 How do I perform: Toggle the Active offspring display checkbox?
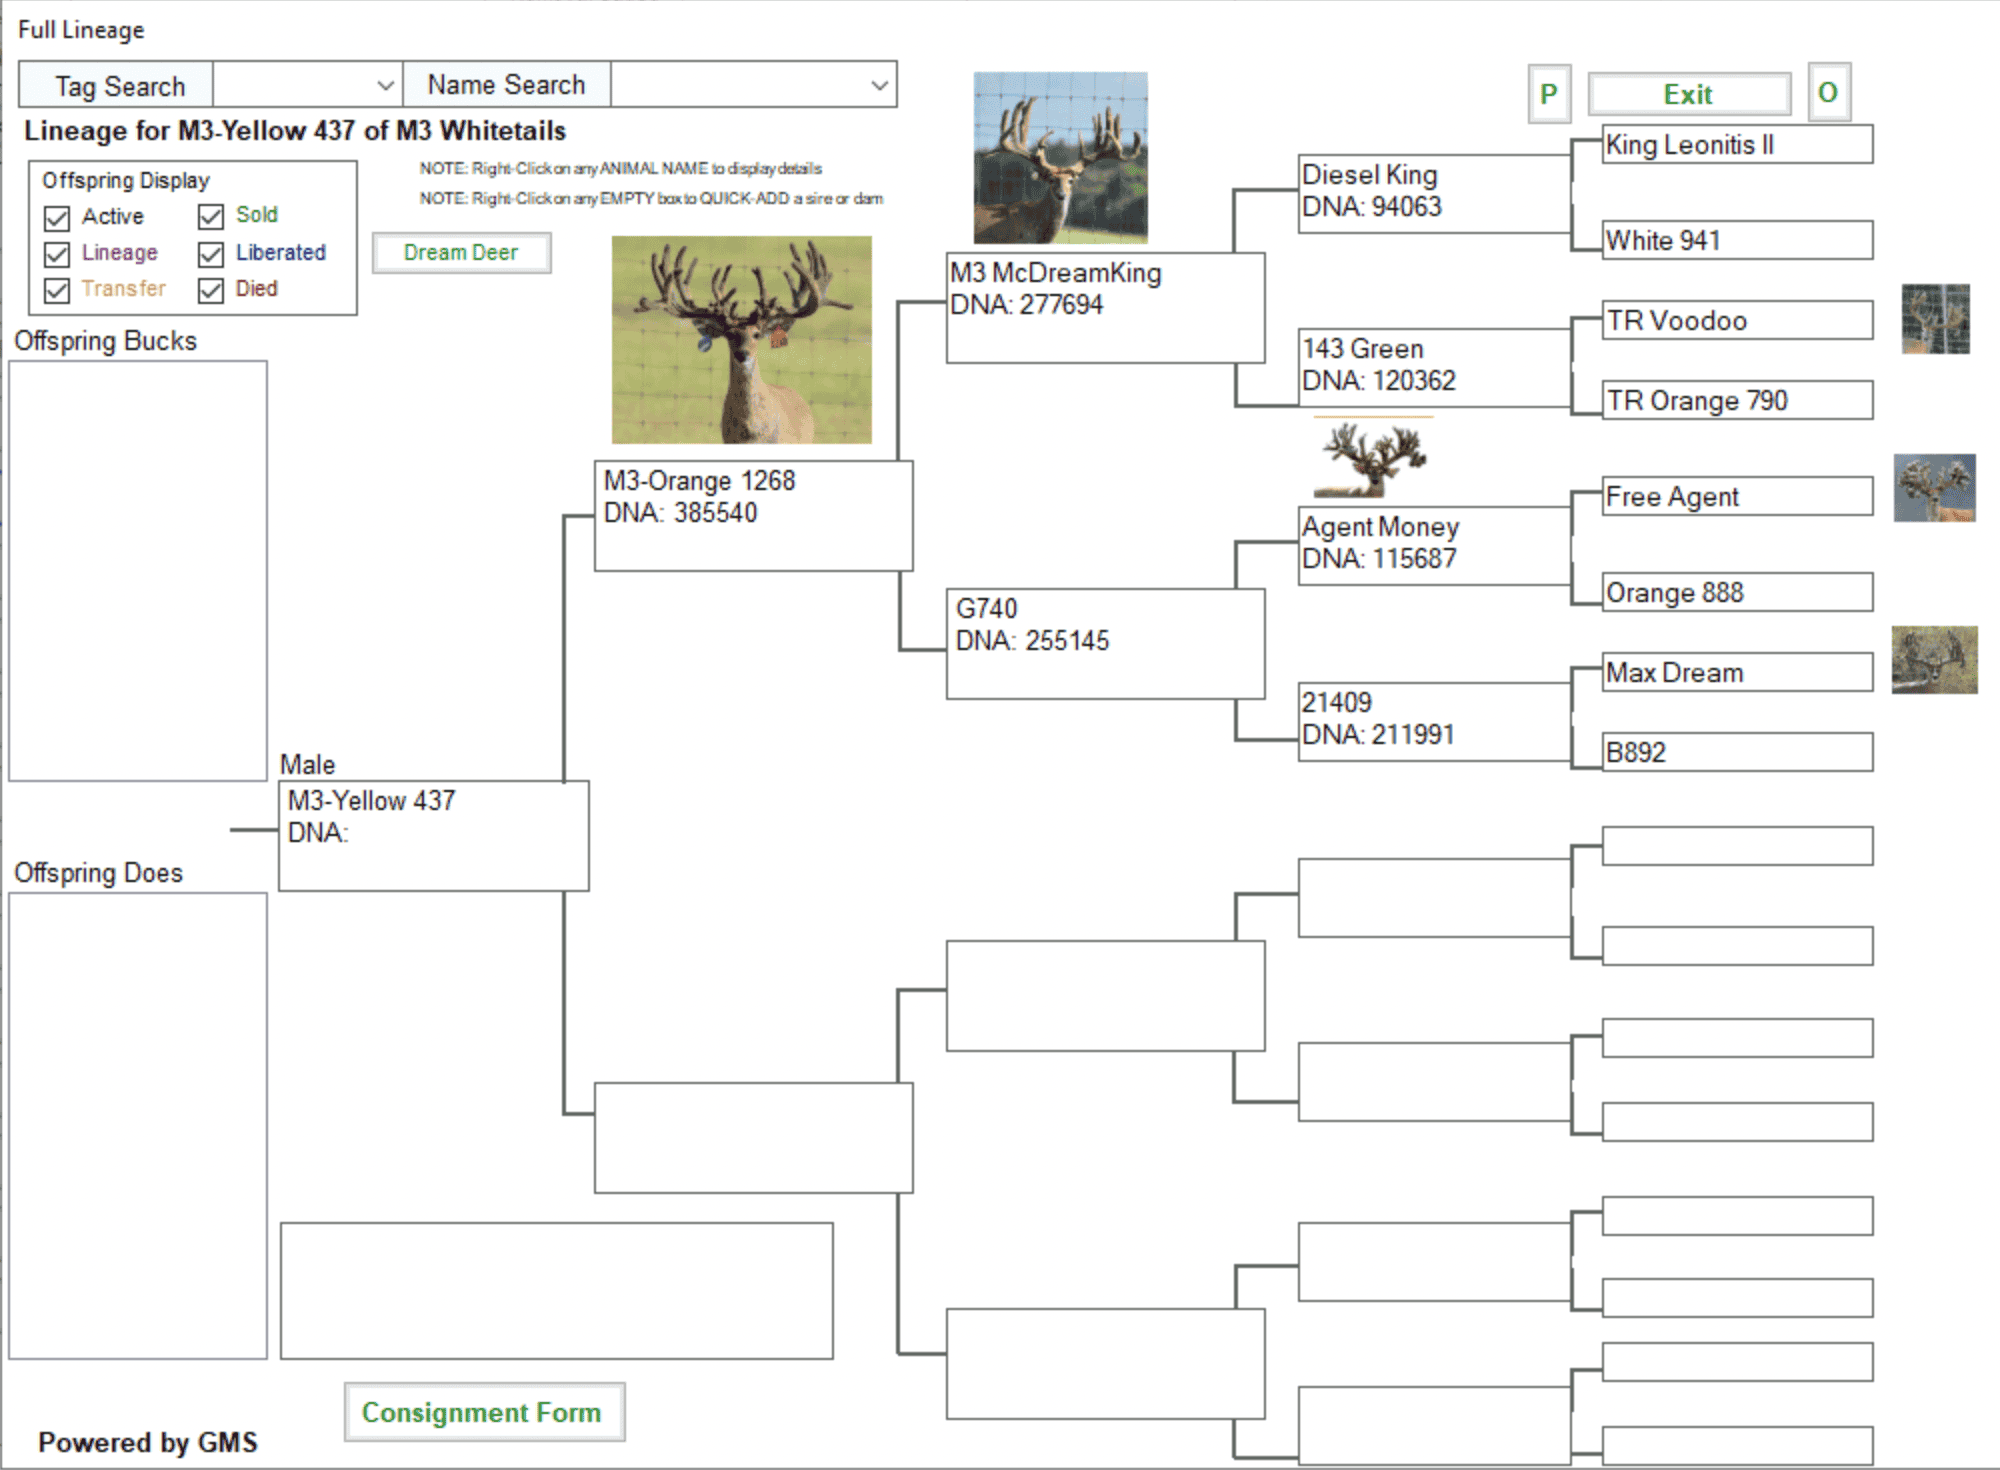click(55, 217)
